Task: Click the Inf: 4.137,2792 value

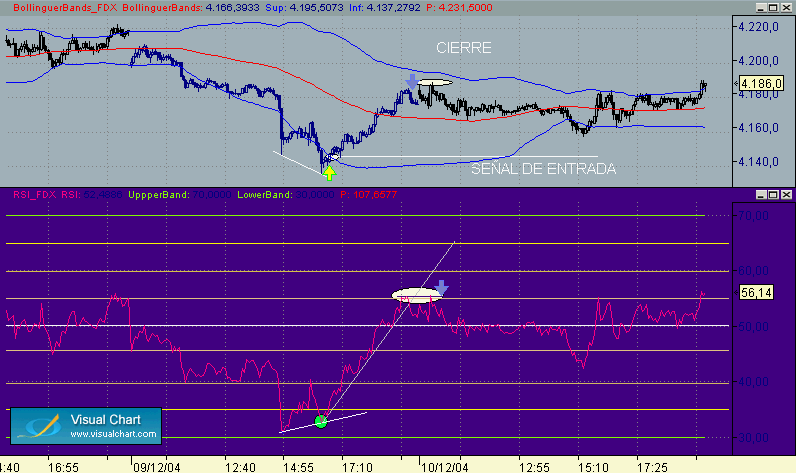Action: click(384, 8)
